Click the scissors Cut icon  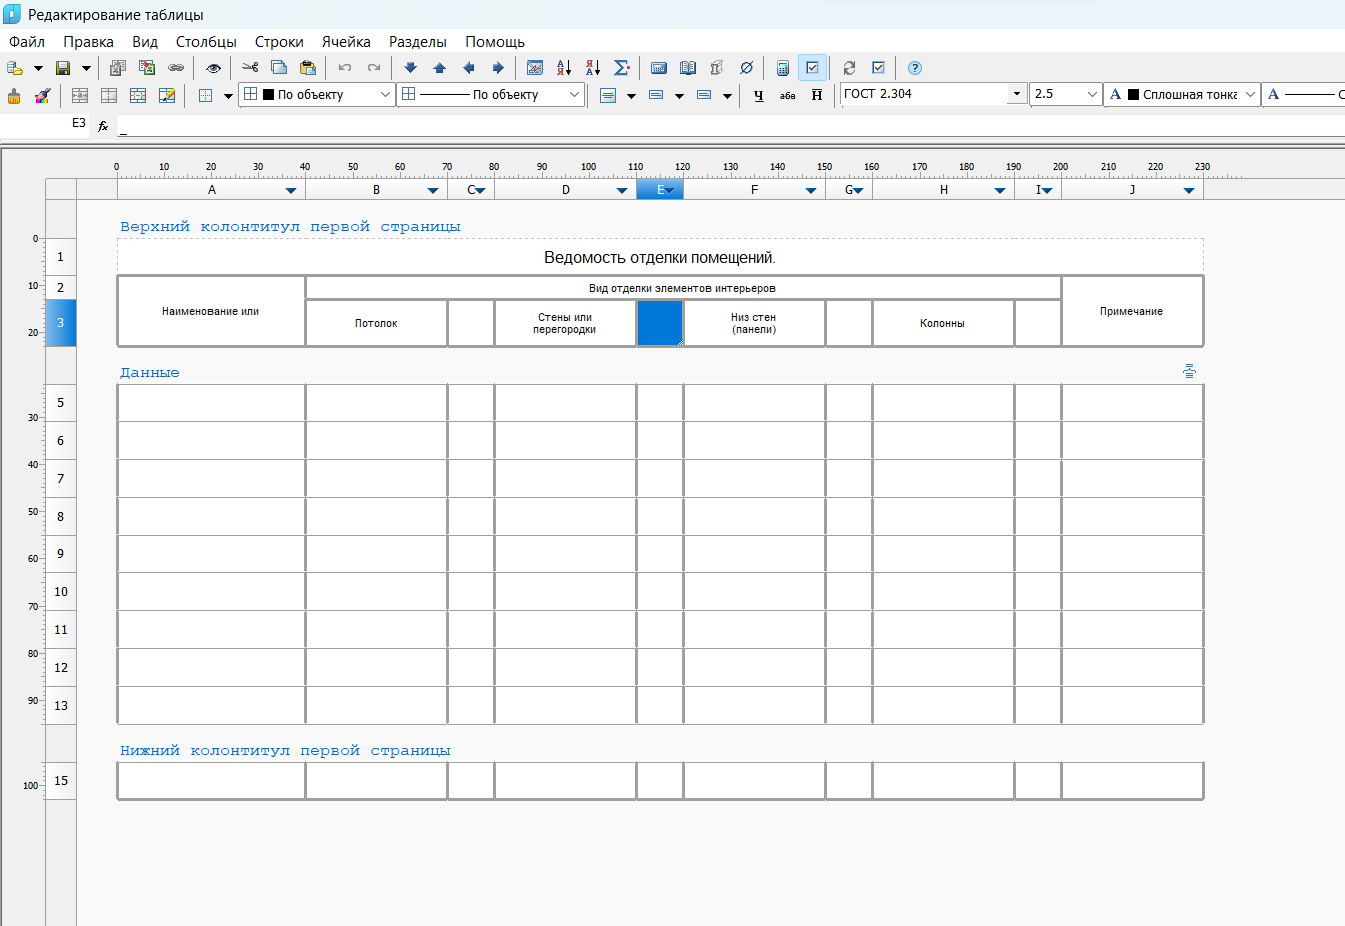250,68
